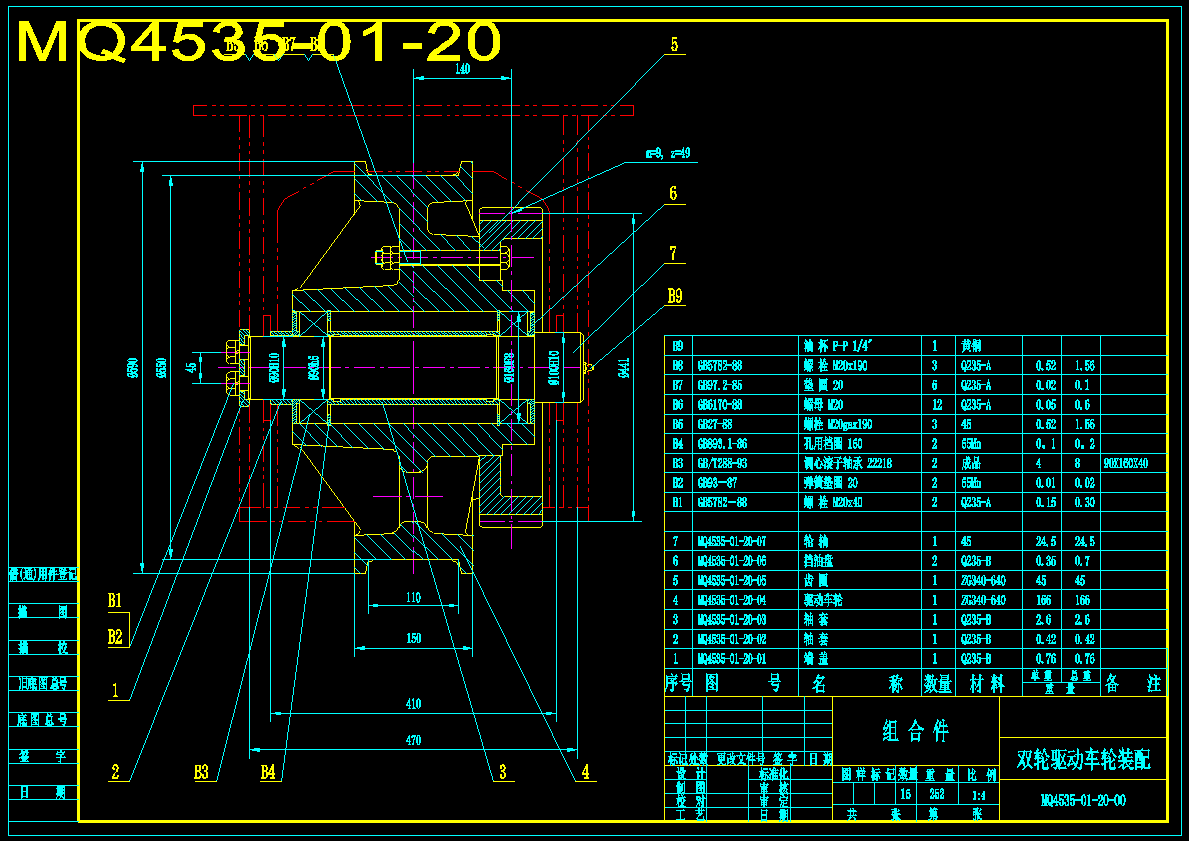Click callout number '7' right of drawing

[x=673, y=253]
